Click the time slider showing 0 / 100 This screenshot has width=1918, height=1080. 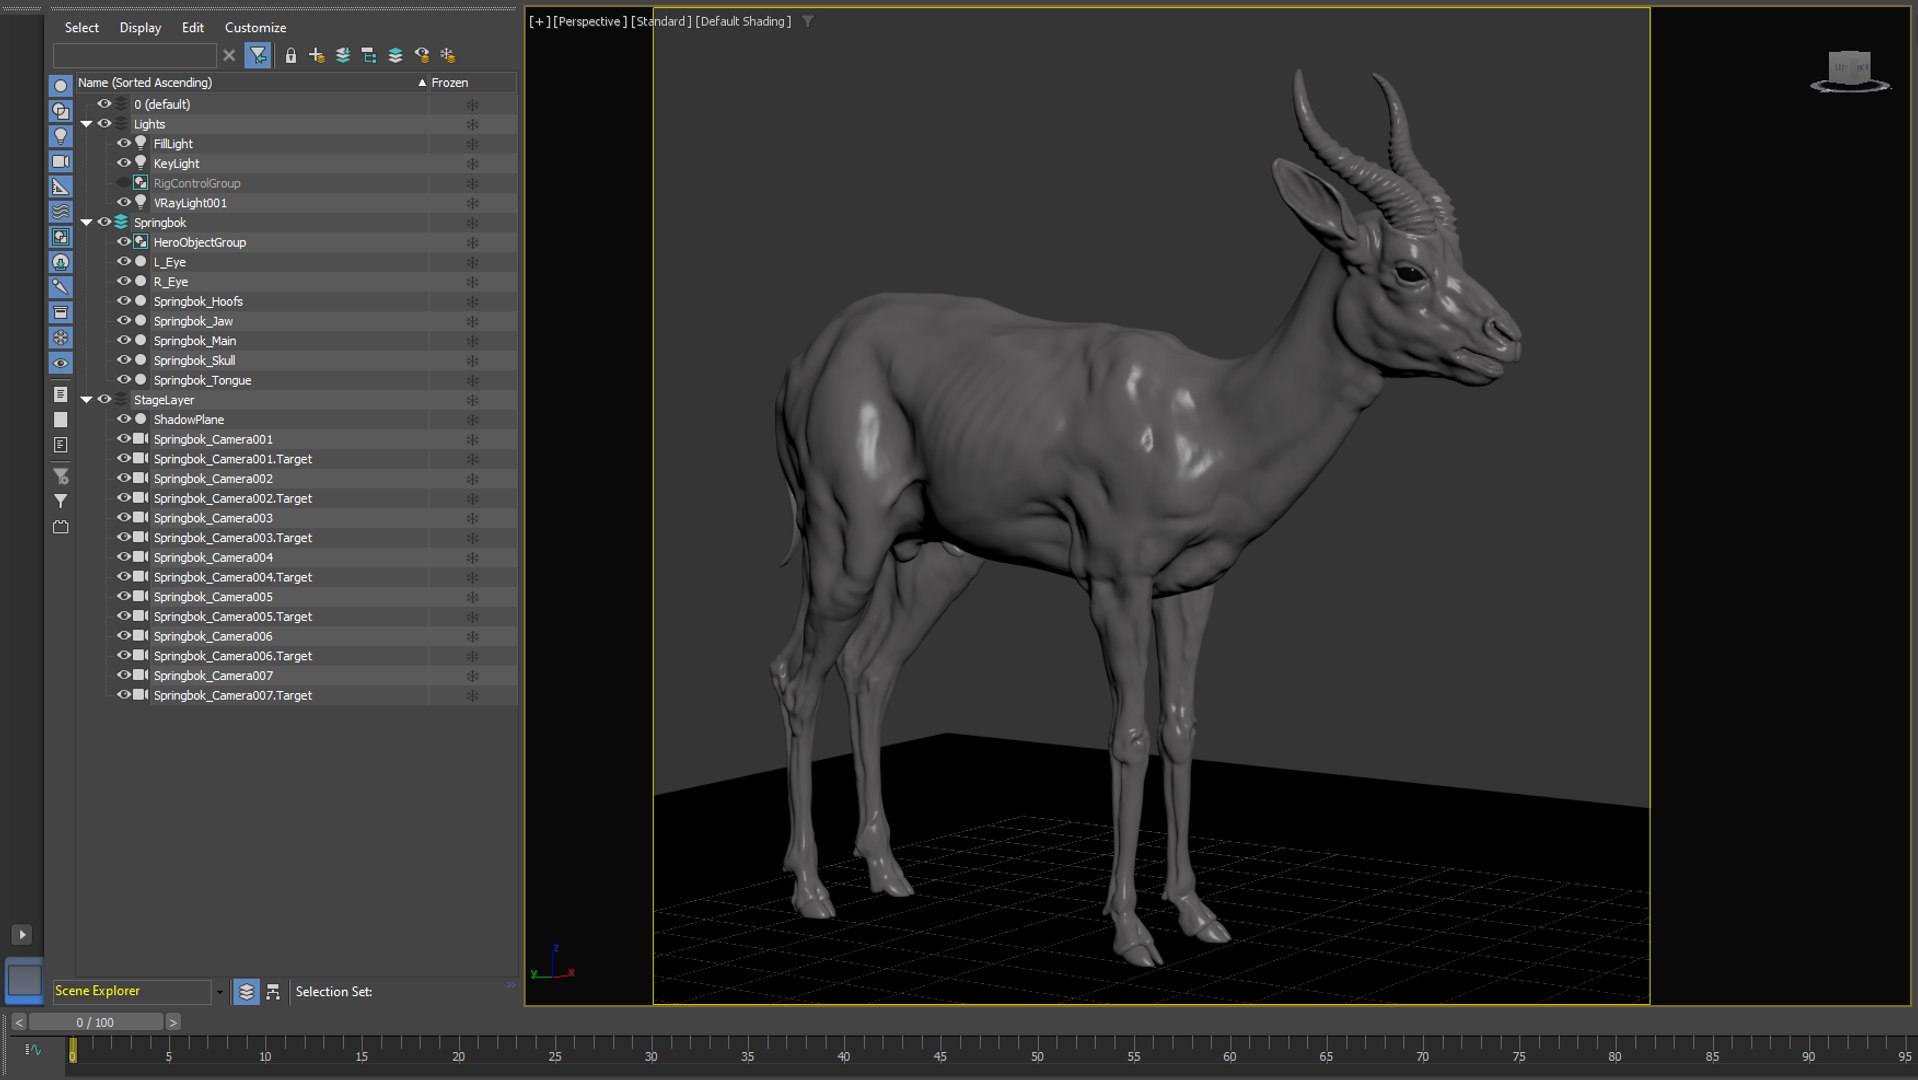pyautogui.click(x=96, y=1022)
